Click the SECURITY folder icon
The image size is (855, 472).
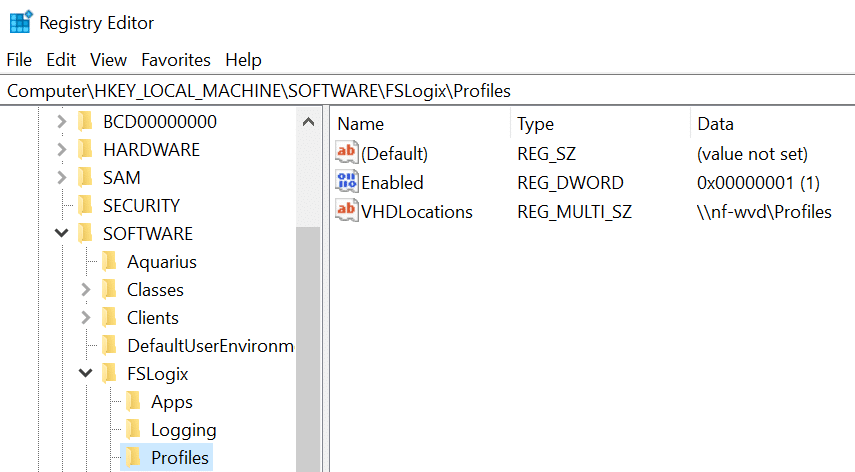coord(85,205)
